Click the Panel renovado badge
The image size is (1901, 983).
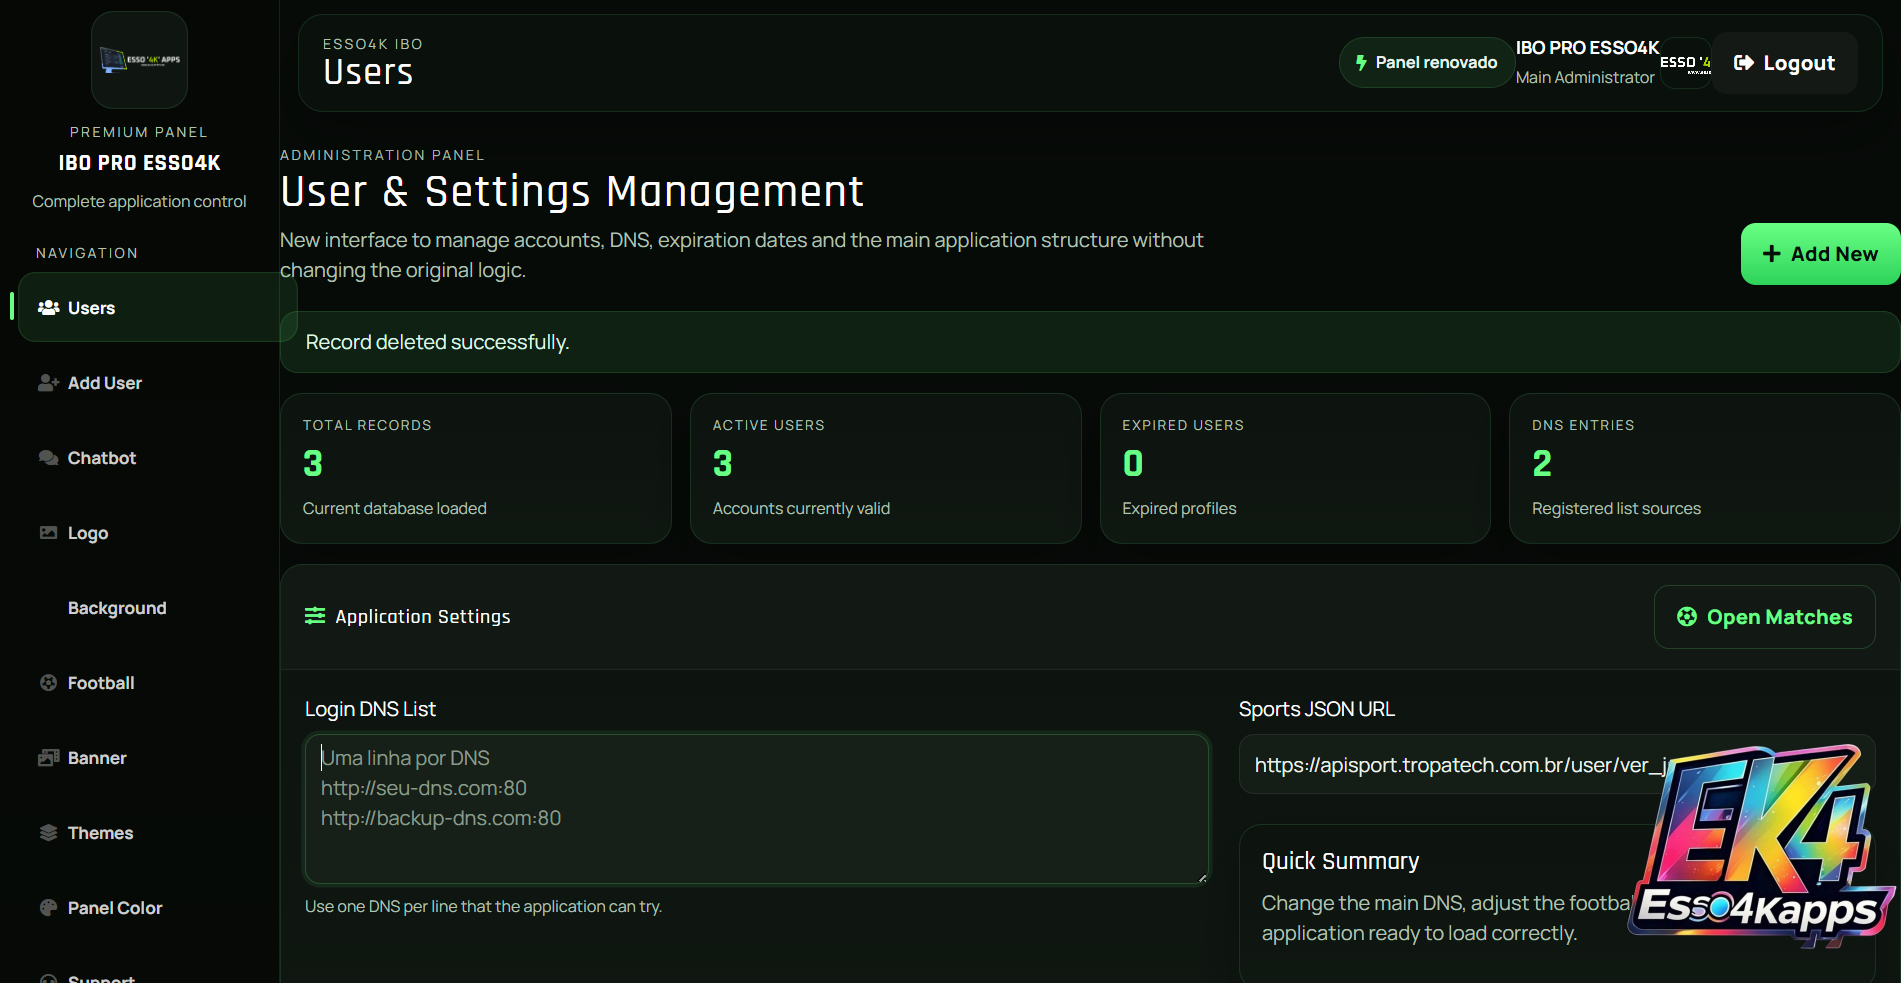1426,63
